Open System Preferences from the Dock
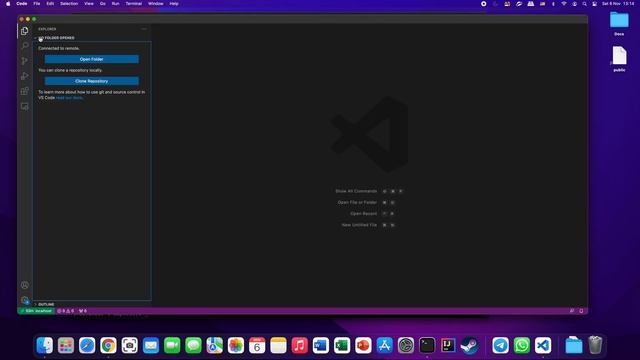 point(406,345)
